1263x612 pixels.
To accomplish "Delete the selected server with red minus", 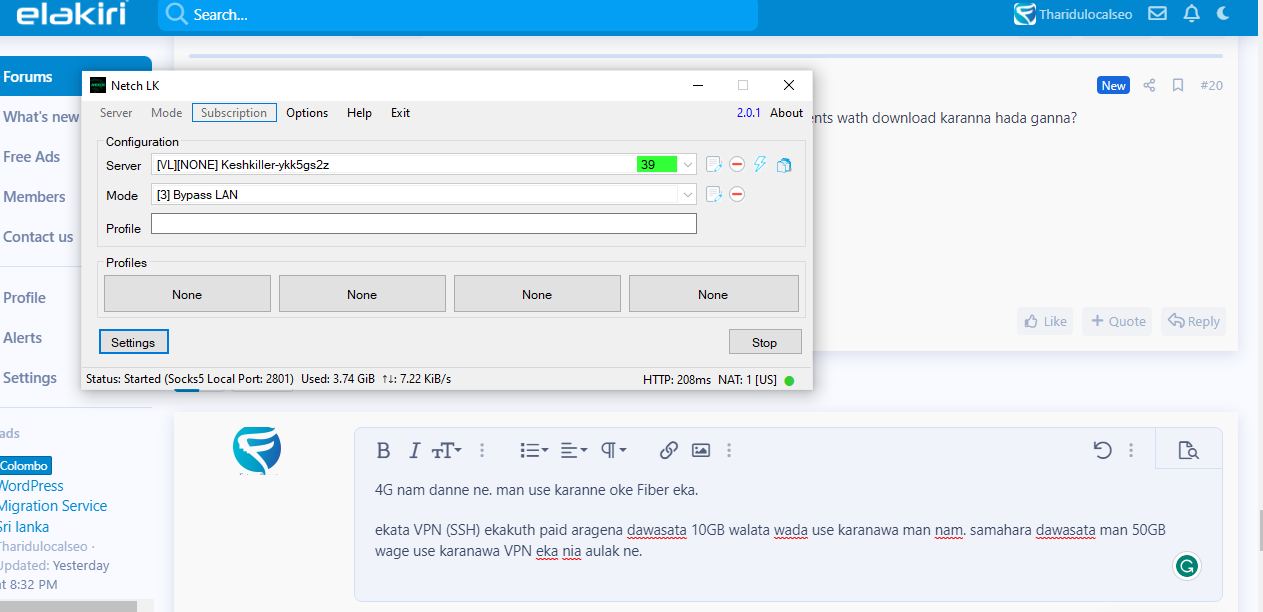I will [737, 164].
